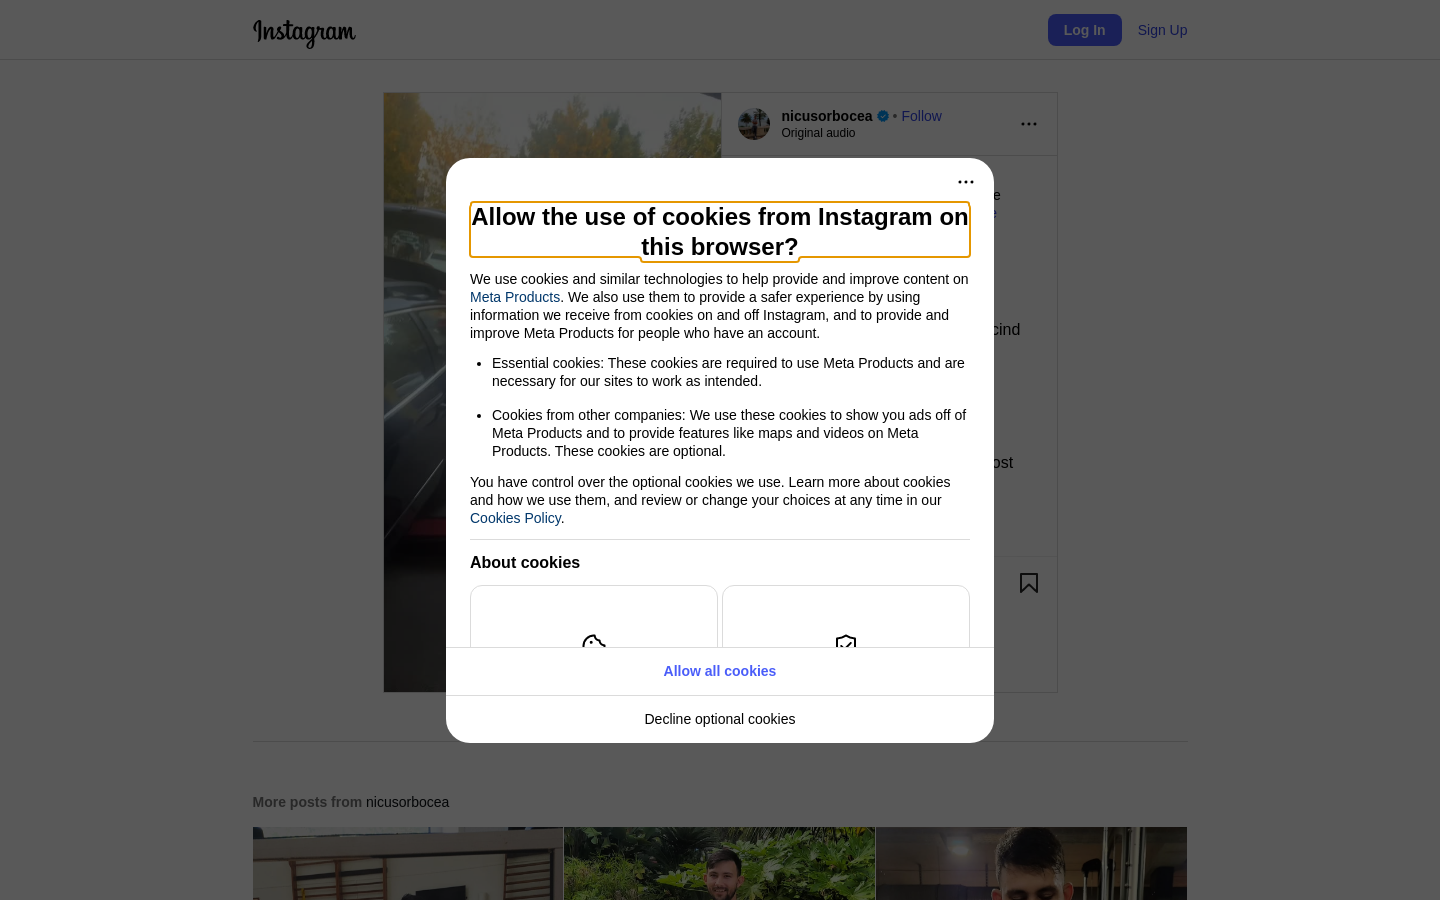Screen dimensions: 1440x900
Task: Select Decline optional cookies
Action: [720, 719]
